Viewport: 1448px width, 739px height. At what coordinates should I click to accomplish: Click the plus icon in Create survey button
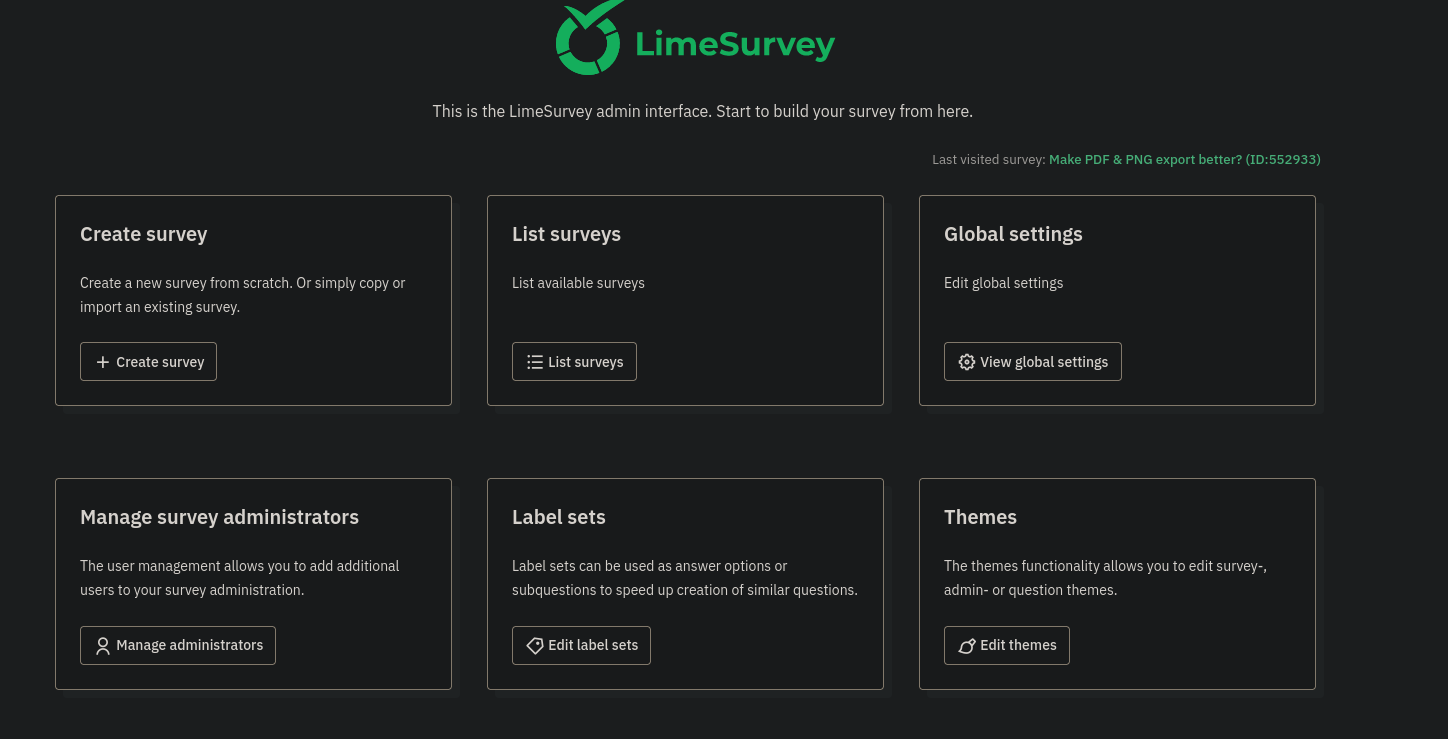tap(102, 362)
